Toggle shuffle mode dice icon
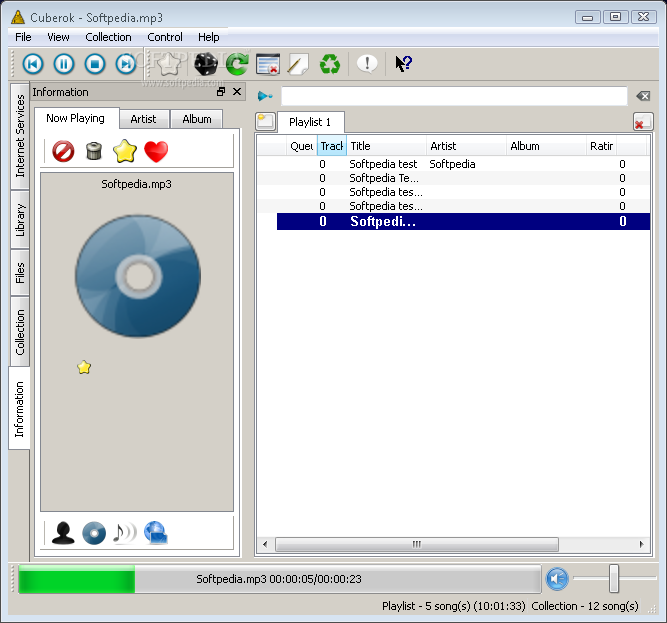The image size is (667, 623). [x=206, y=64]
